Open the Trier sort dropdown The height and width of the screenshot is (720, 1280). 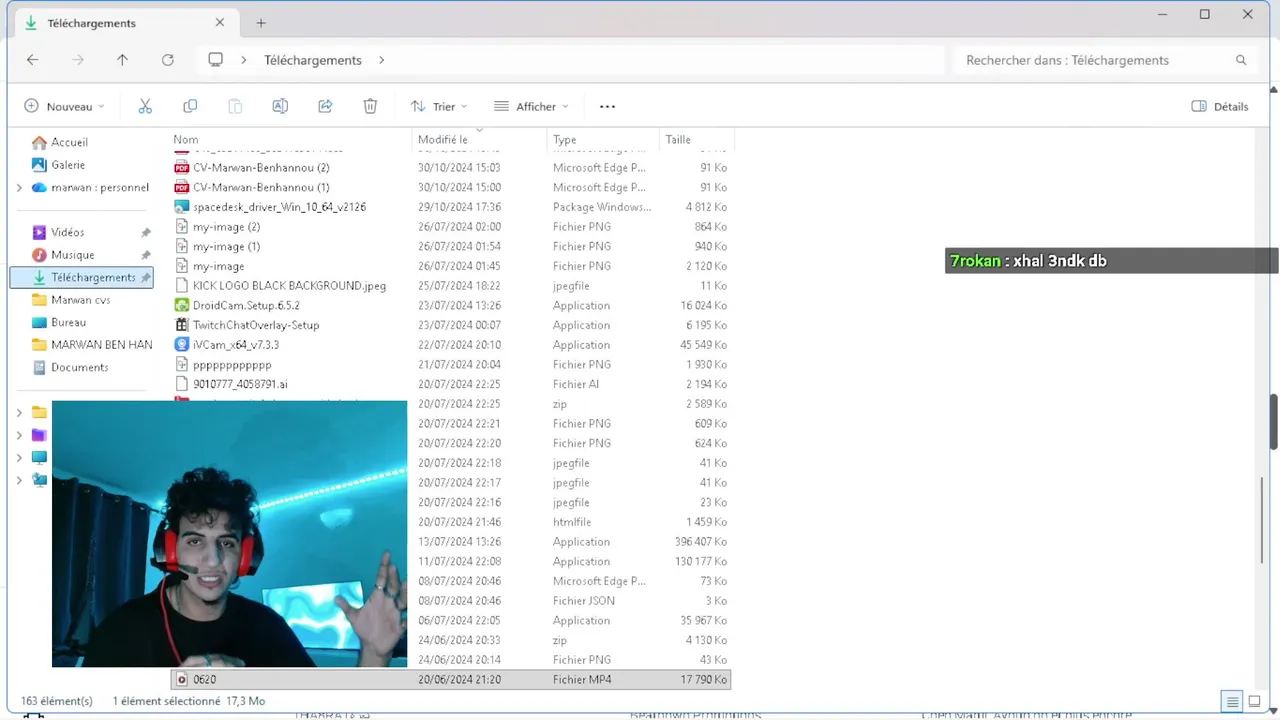tap(438, 106)
